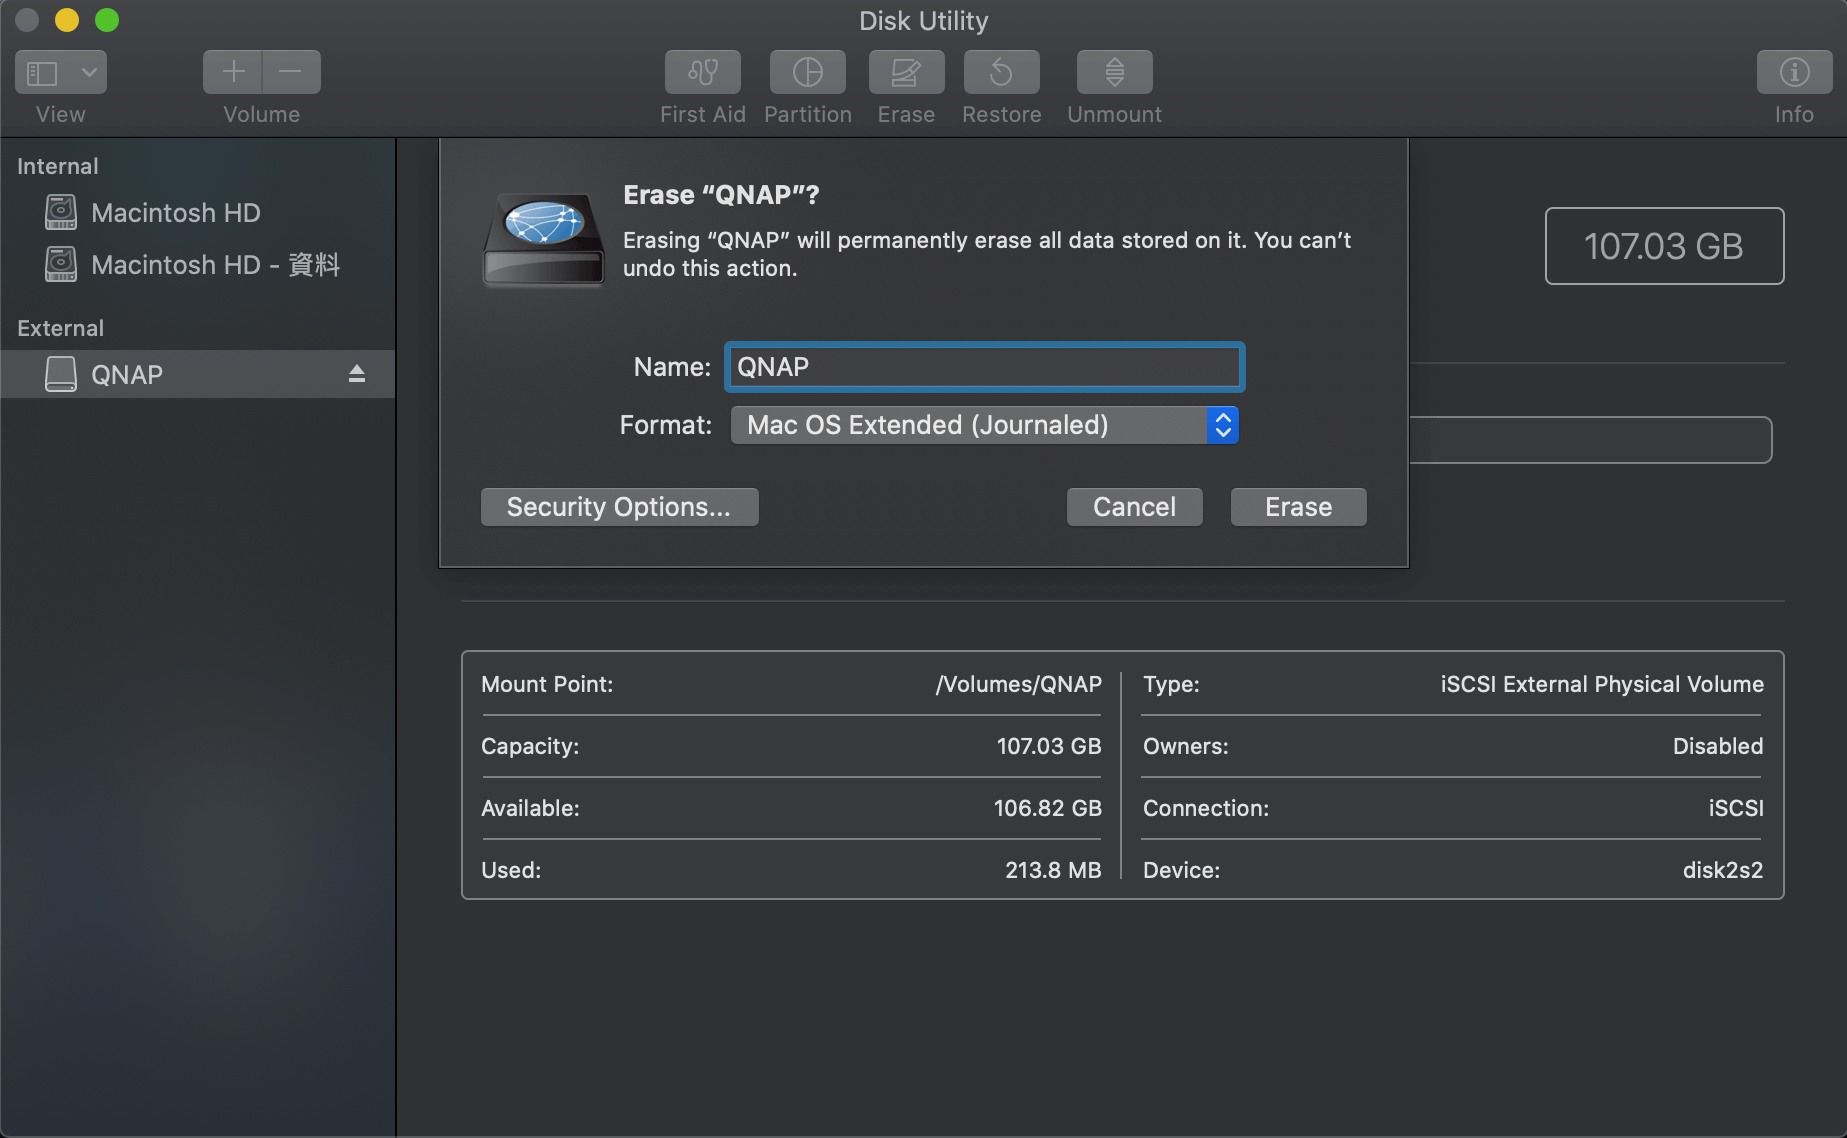
Task: Add a volume with the plus icon
Action: pos(233,72)
